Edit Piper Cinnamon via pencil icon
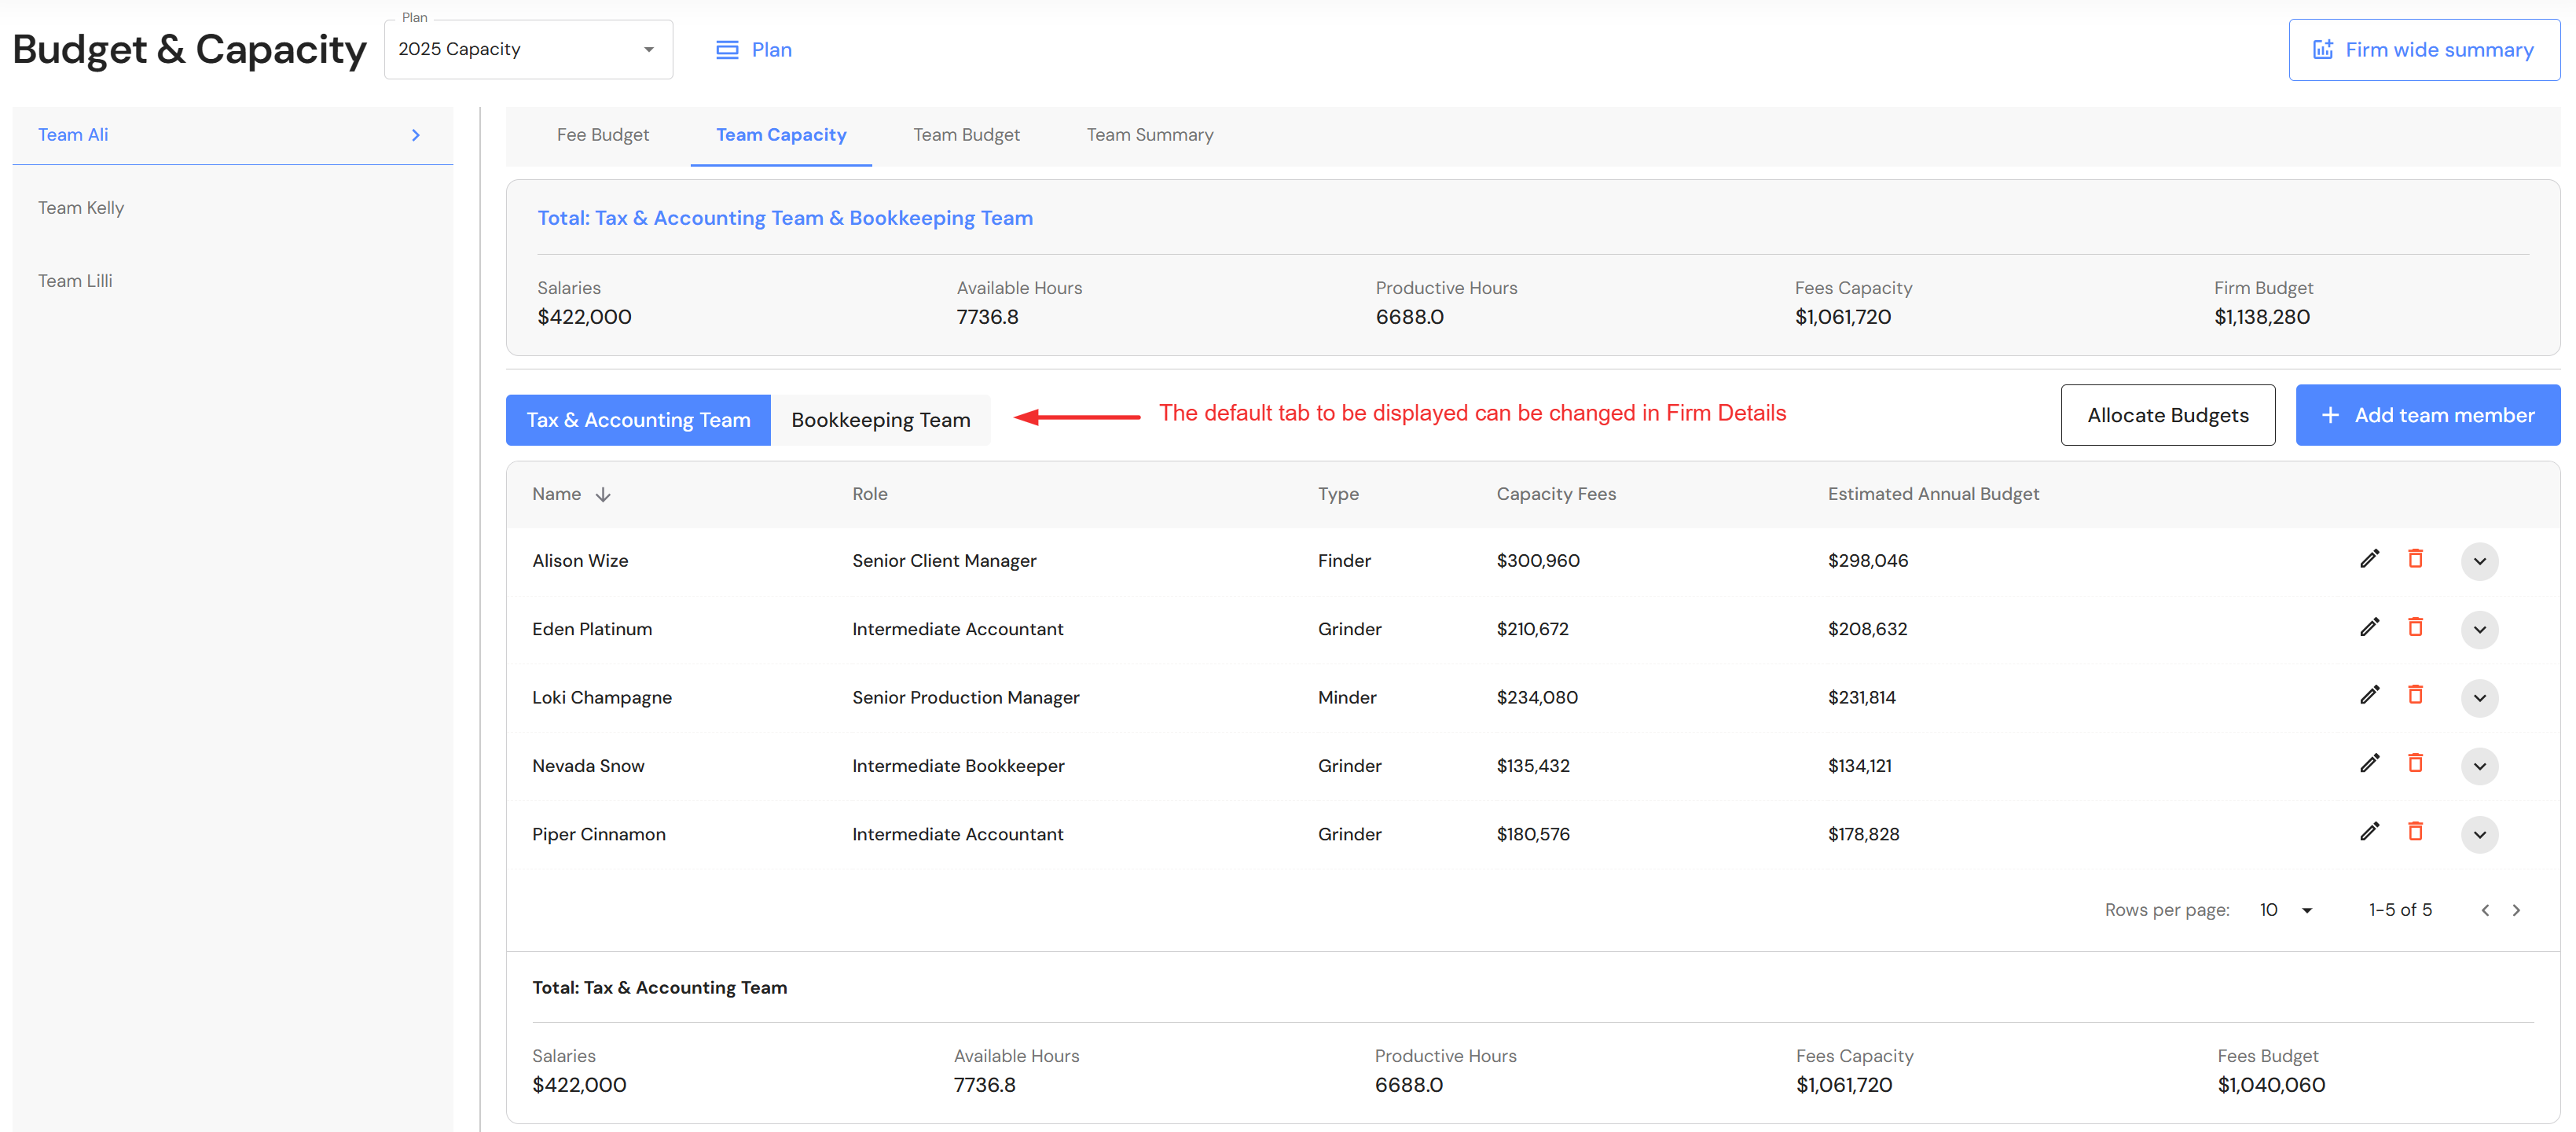This screenshot has width=2576, height=1132. pyautogui.click(x=2369, y=832)
